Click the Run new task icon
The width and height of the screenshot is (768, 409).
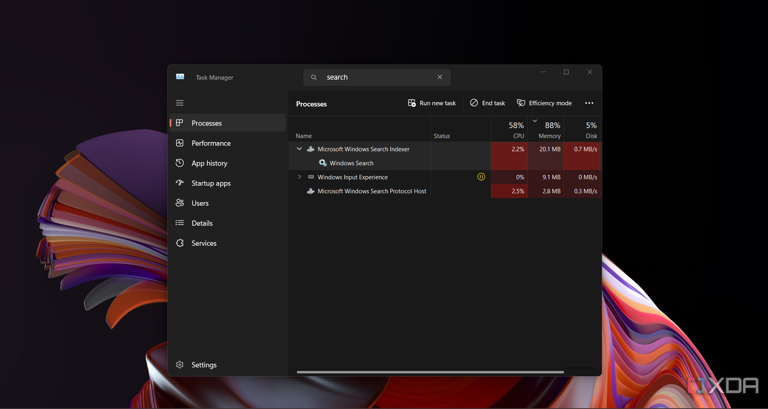tap(412, 103)
